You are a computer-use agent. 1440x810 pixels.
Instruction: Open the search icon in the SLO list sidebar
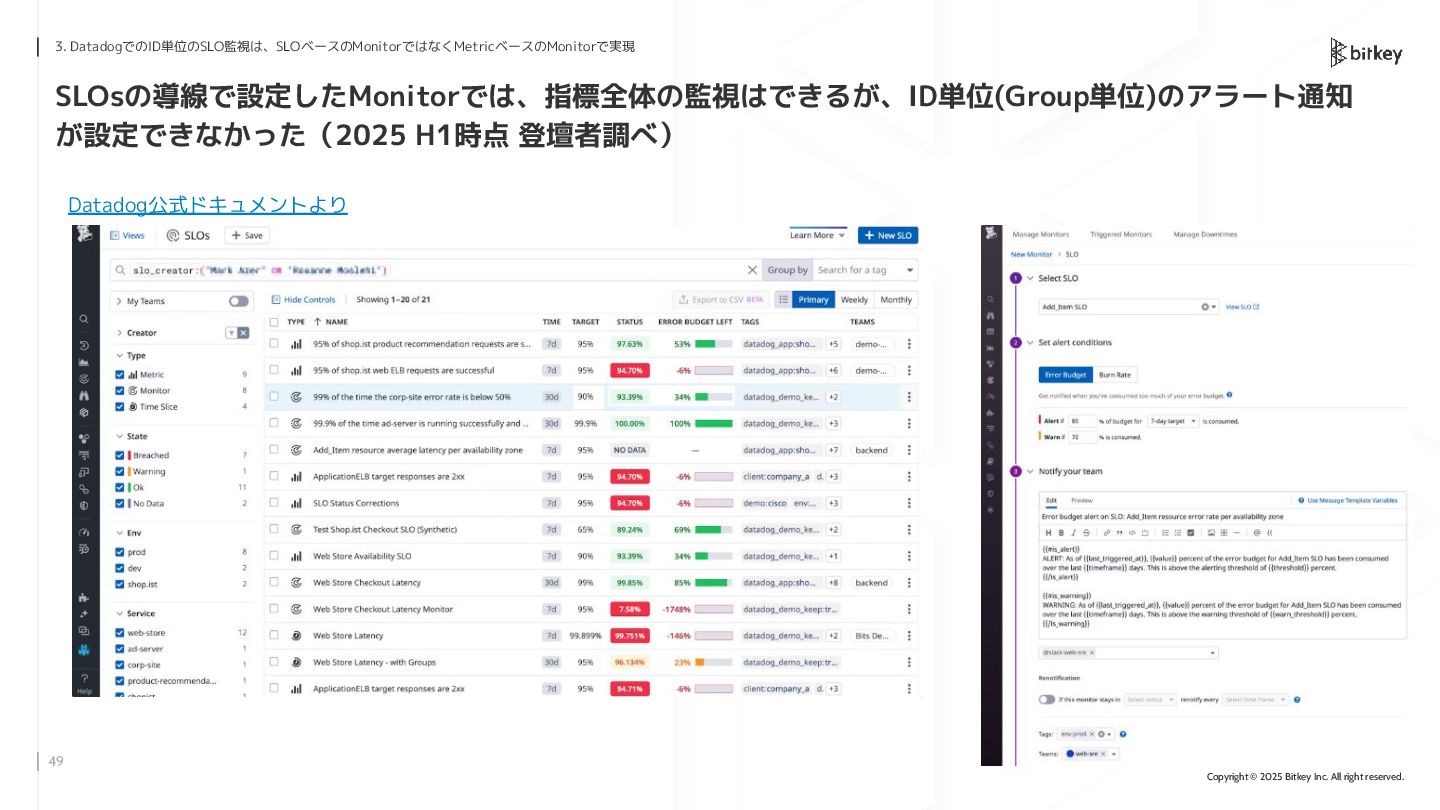pyautogui.click(x=84, y=319)
